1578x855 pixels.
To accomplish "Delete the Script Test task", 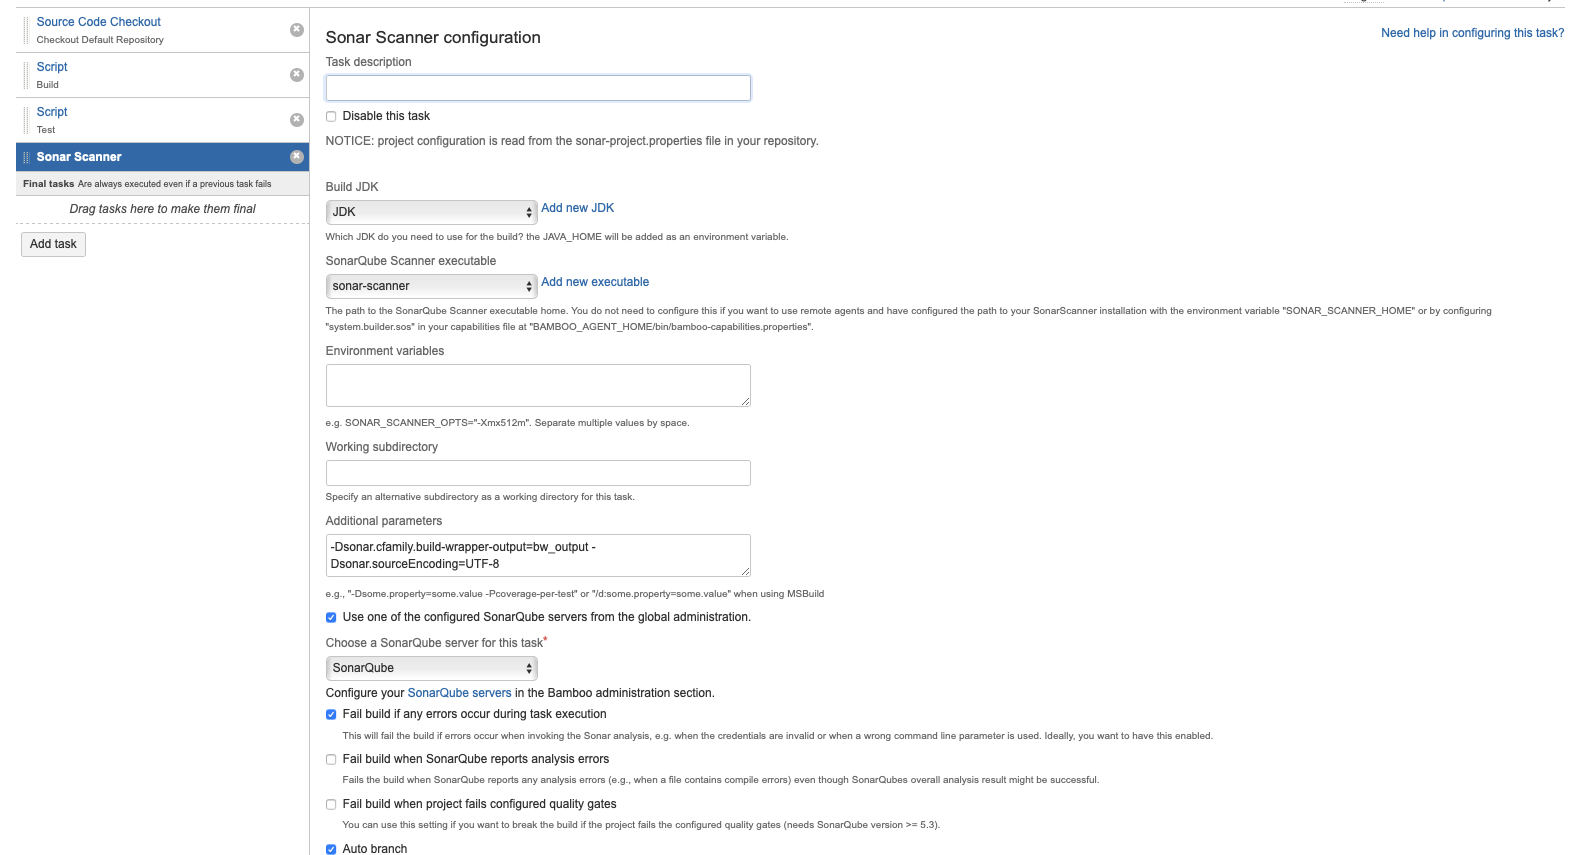I will pos(296,120).
